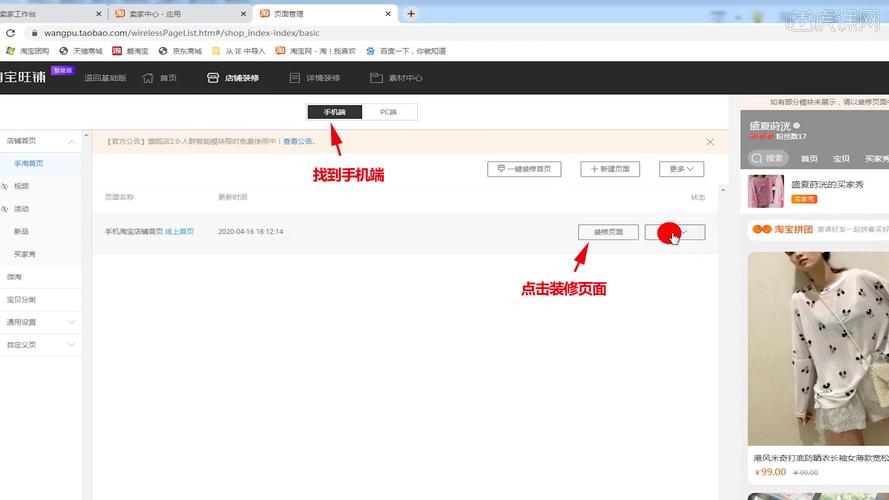The width and height of the screenshot is (889, 500).
Task: Close the announcement banner with X icon
Action: (710, 142)
